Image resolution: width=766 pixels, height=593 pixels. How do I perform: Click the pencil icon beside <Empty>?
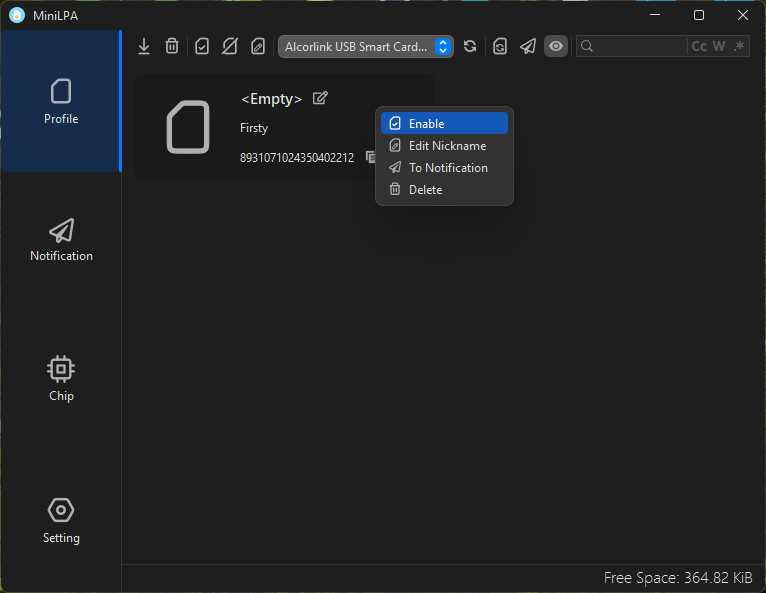pos(320,98)
